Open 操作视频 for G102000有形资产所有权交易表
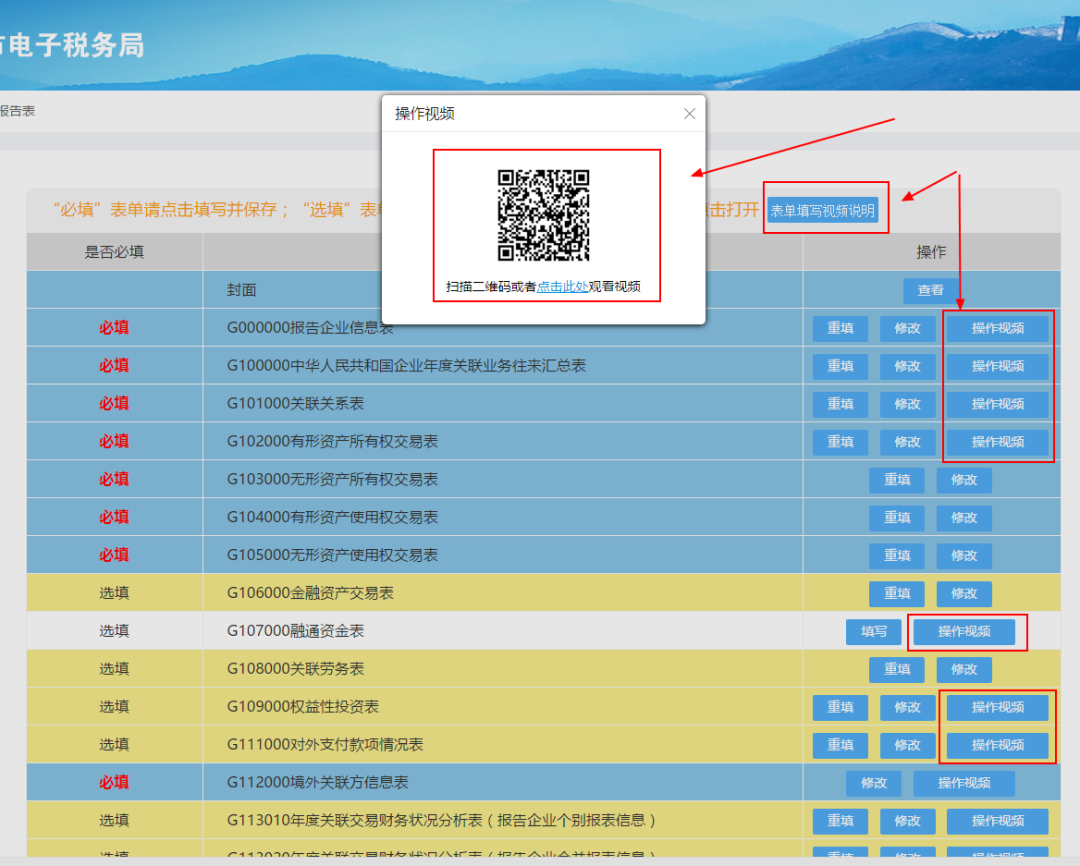This screenshot has width=1080, height=866. 997,442
